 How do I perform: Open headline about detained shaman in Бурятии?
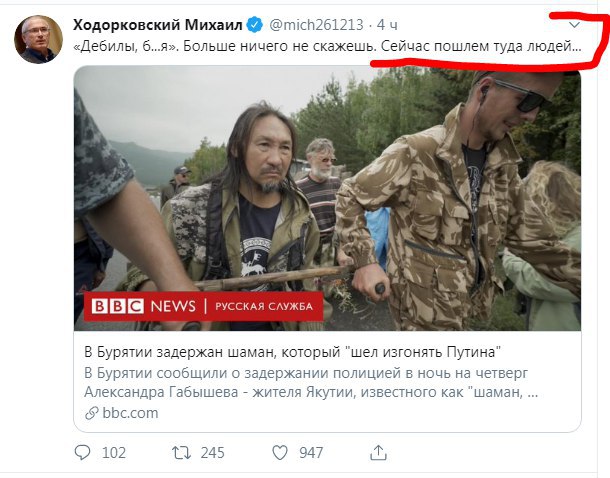(x=292, y=352)
